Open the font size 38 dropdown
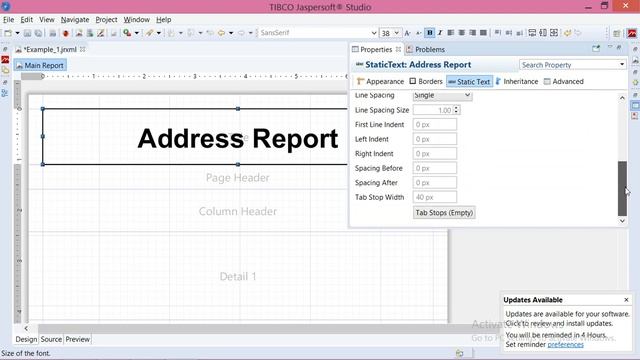This screenshot has width=640, height=360. (x=396, y=33)
